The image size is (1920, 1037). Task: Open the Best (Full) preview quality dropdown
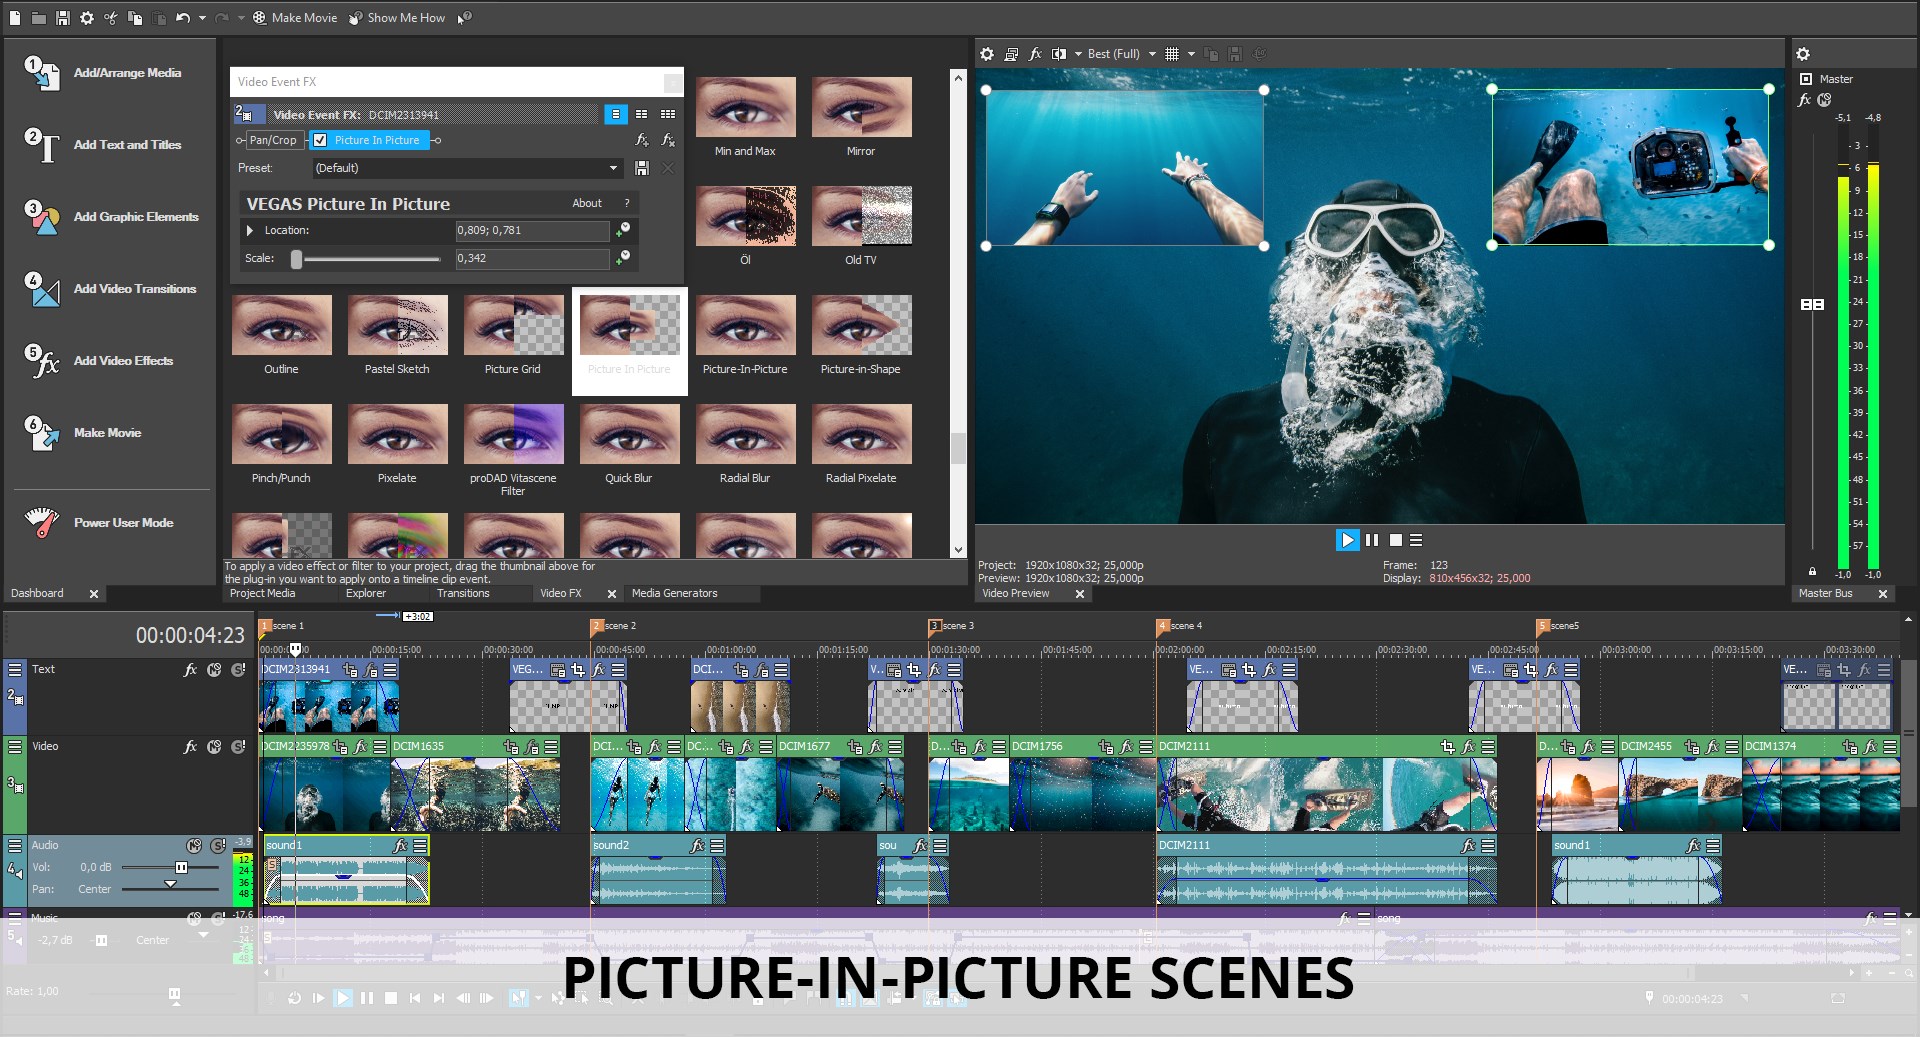[1117, 54]
